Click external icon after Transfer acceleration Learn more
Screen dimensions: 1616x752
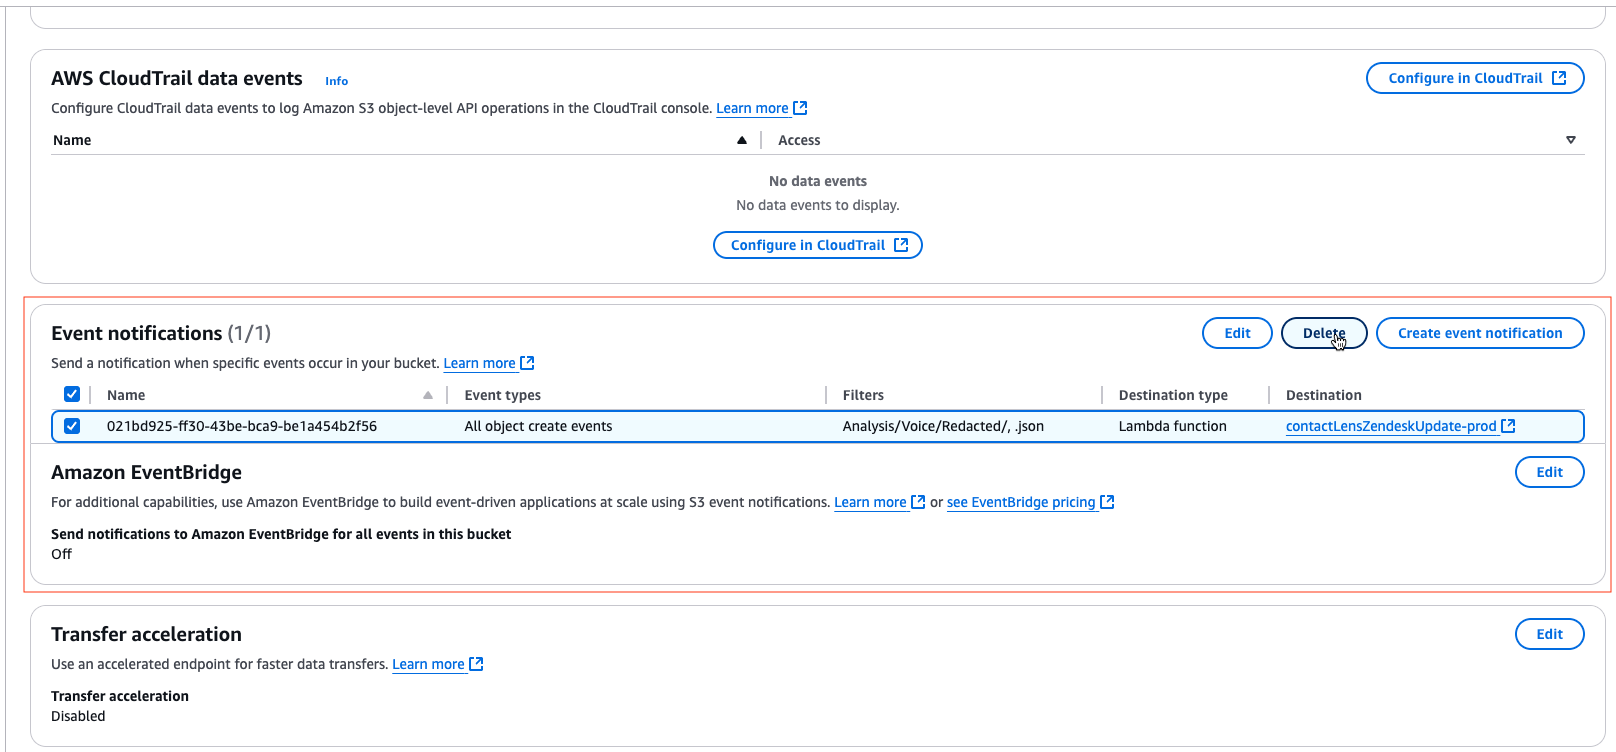(x=476, y=664)
